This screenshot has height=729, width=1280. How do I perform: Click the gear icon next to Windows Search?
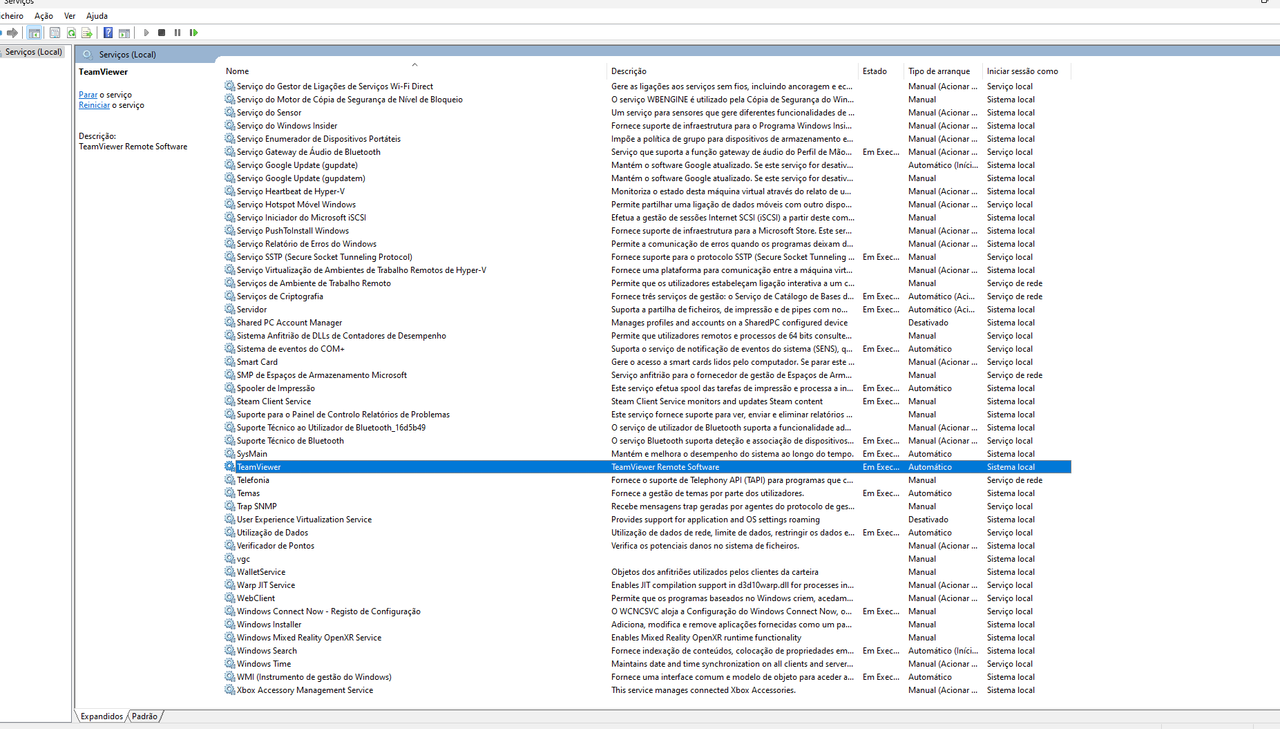pos(230,651)
